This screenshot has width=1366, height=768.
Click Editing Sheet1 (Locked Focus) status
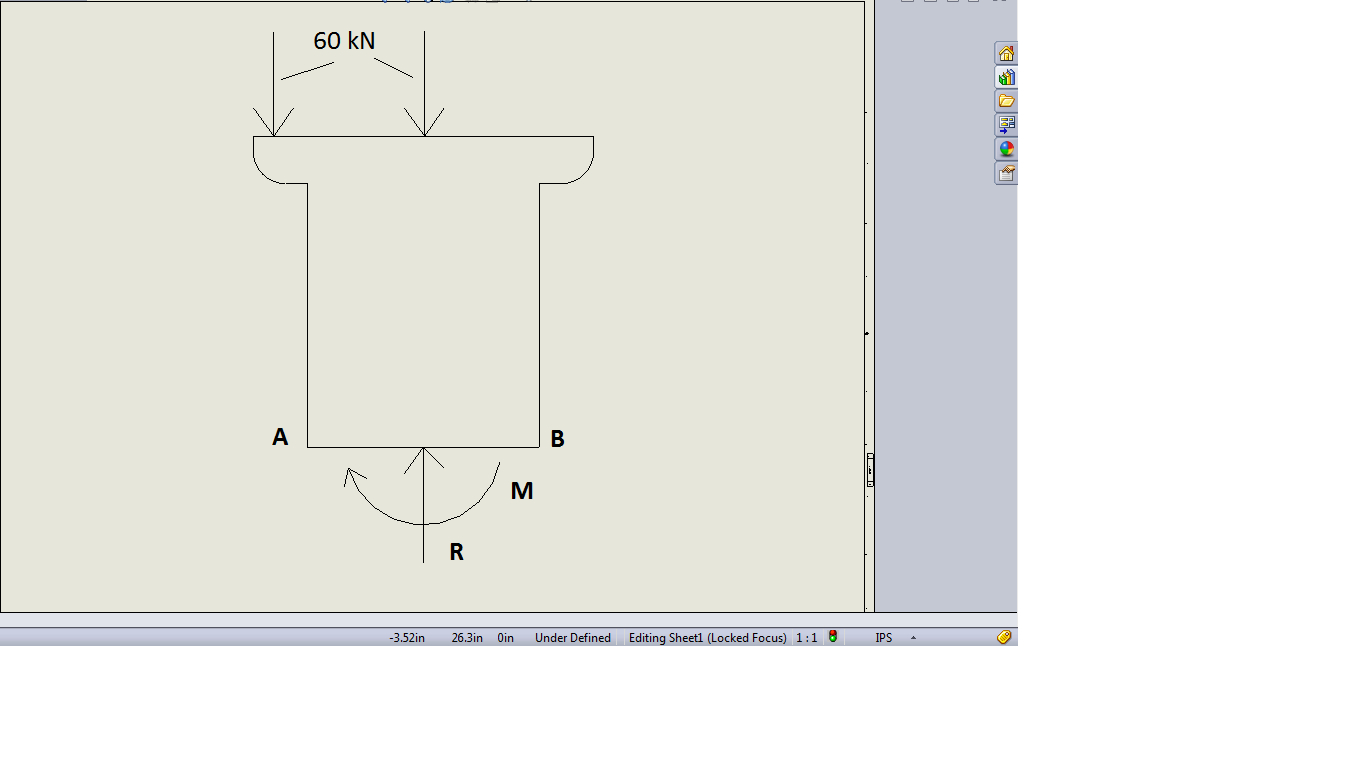pyautogui.click(x=708, y=638)
